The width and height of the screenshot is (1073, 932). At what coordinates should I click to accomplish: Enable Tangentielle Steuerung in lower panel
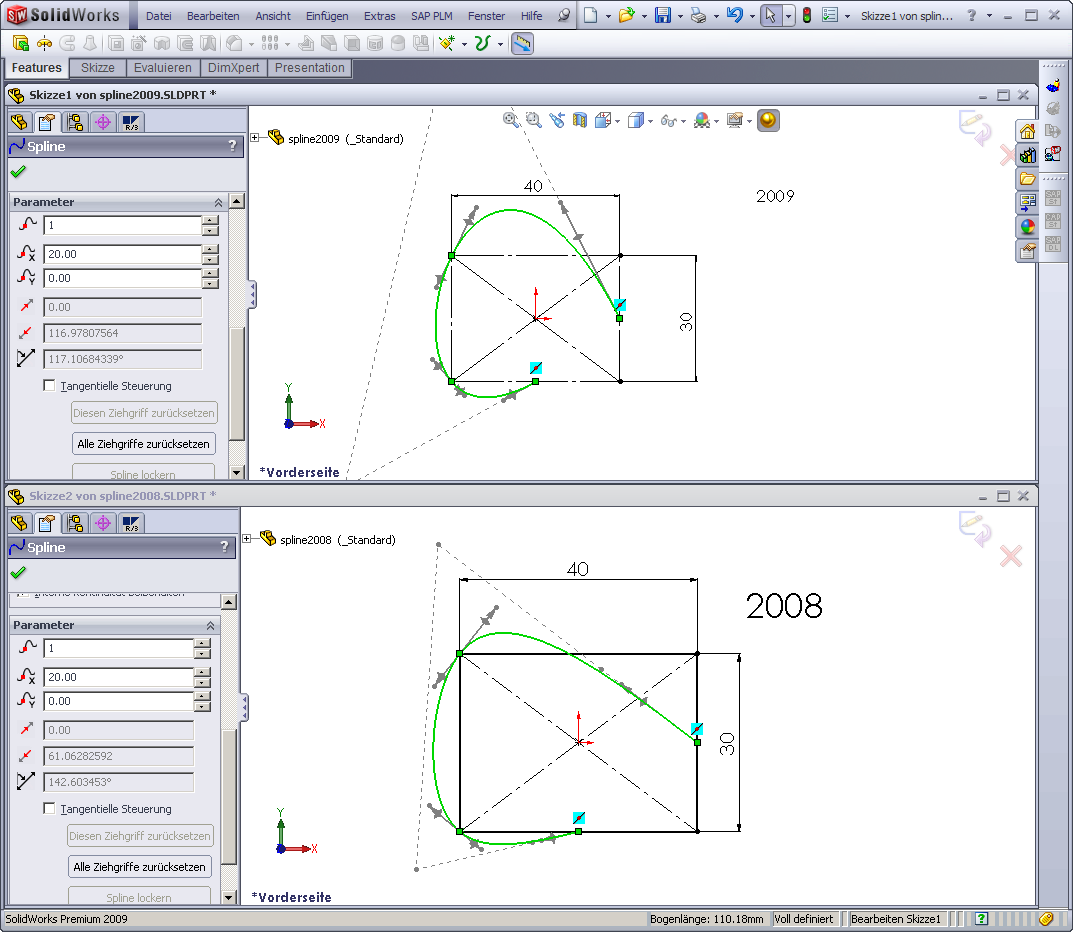point(49,808)
